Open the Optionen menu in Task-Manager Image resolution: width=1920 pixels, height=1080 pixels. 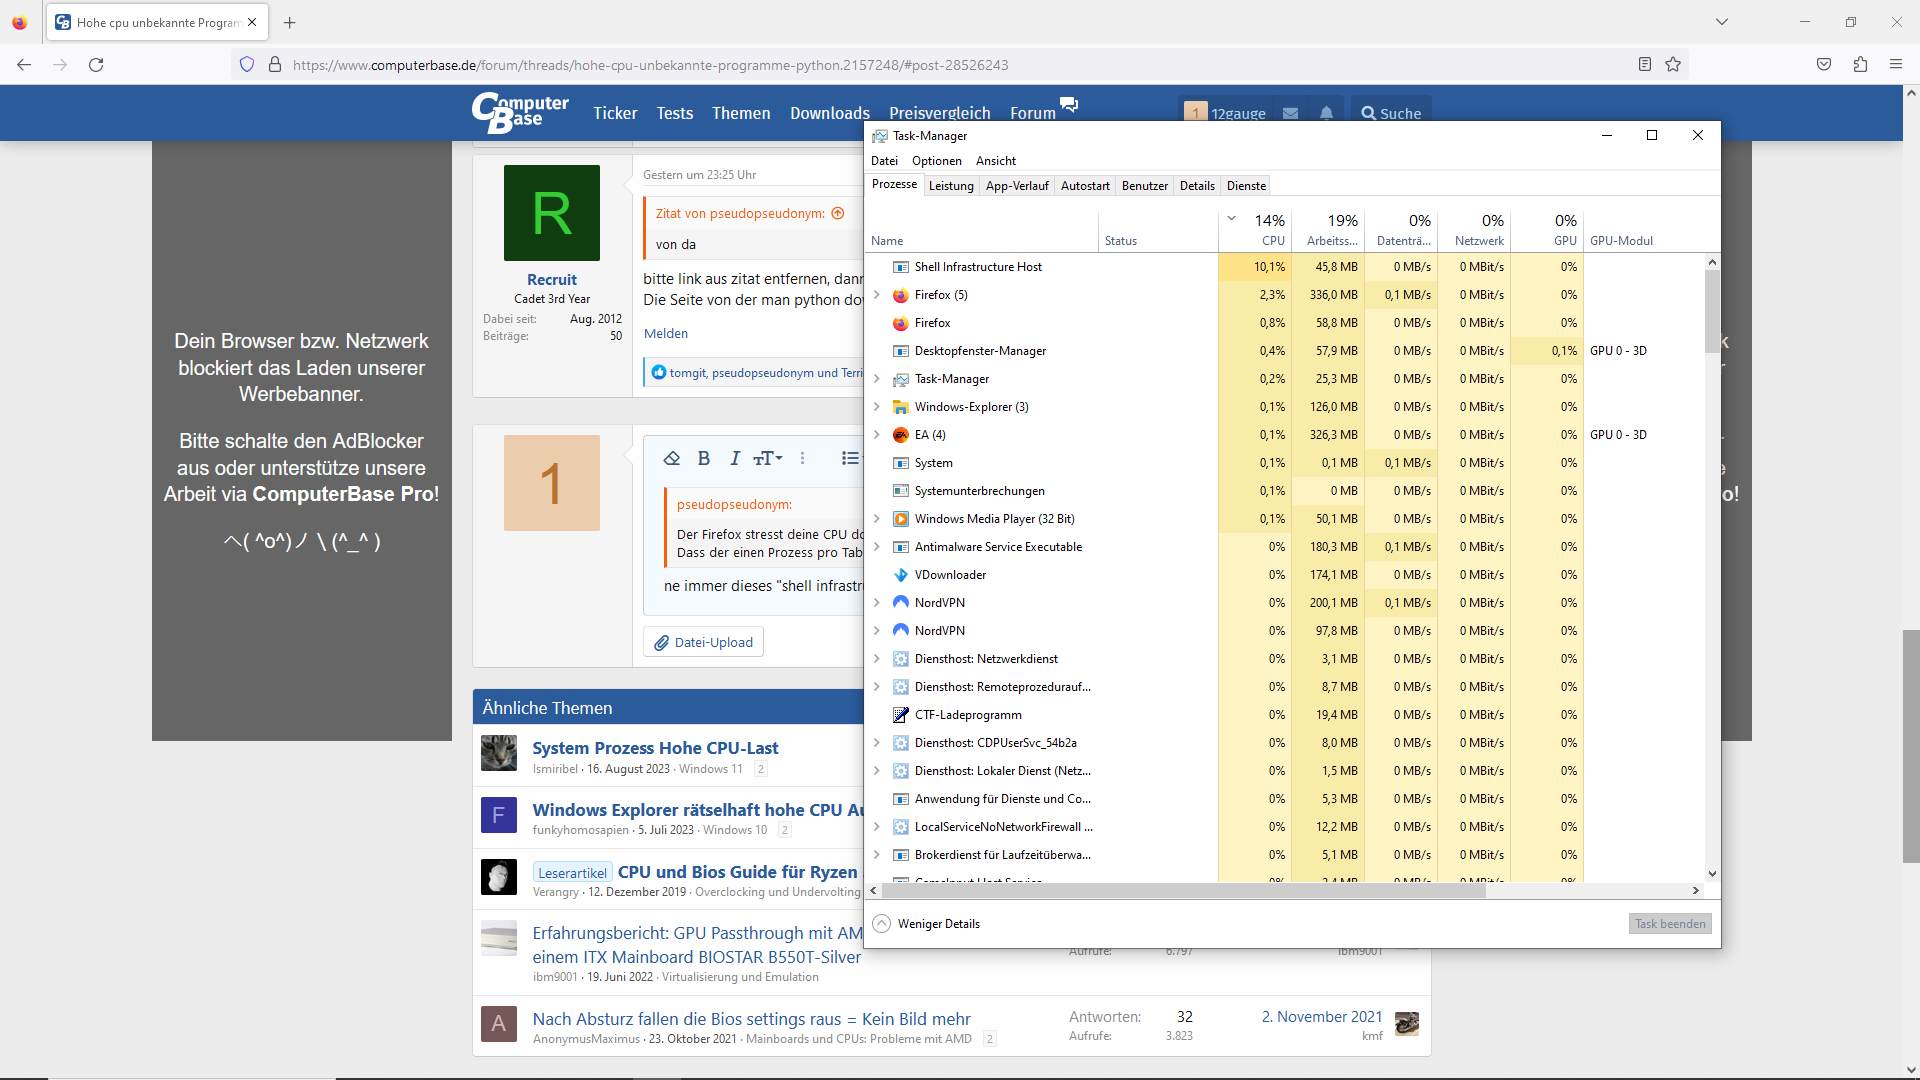pyautogui.click(x=936, y=161)
